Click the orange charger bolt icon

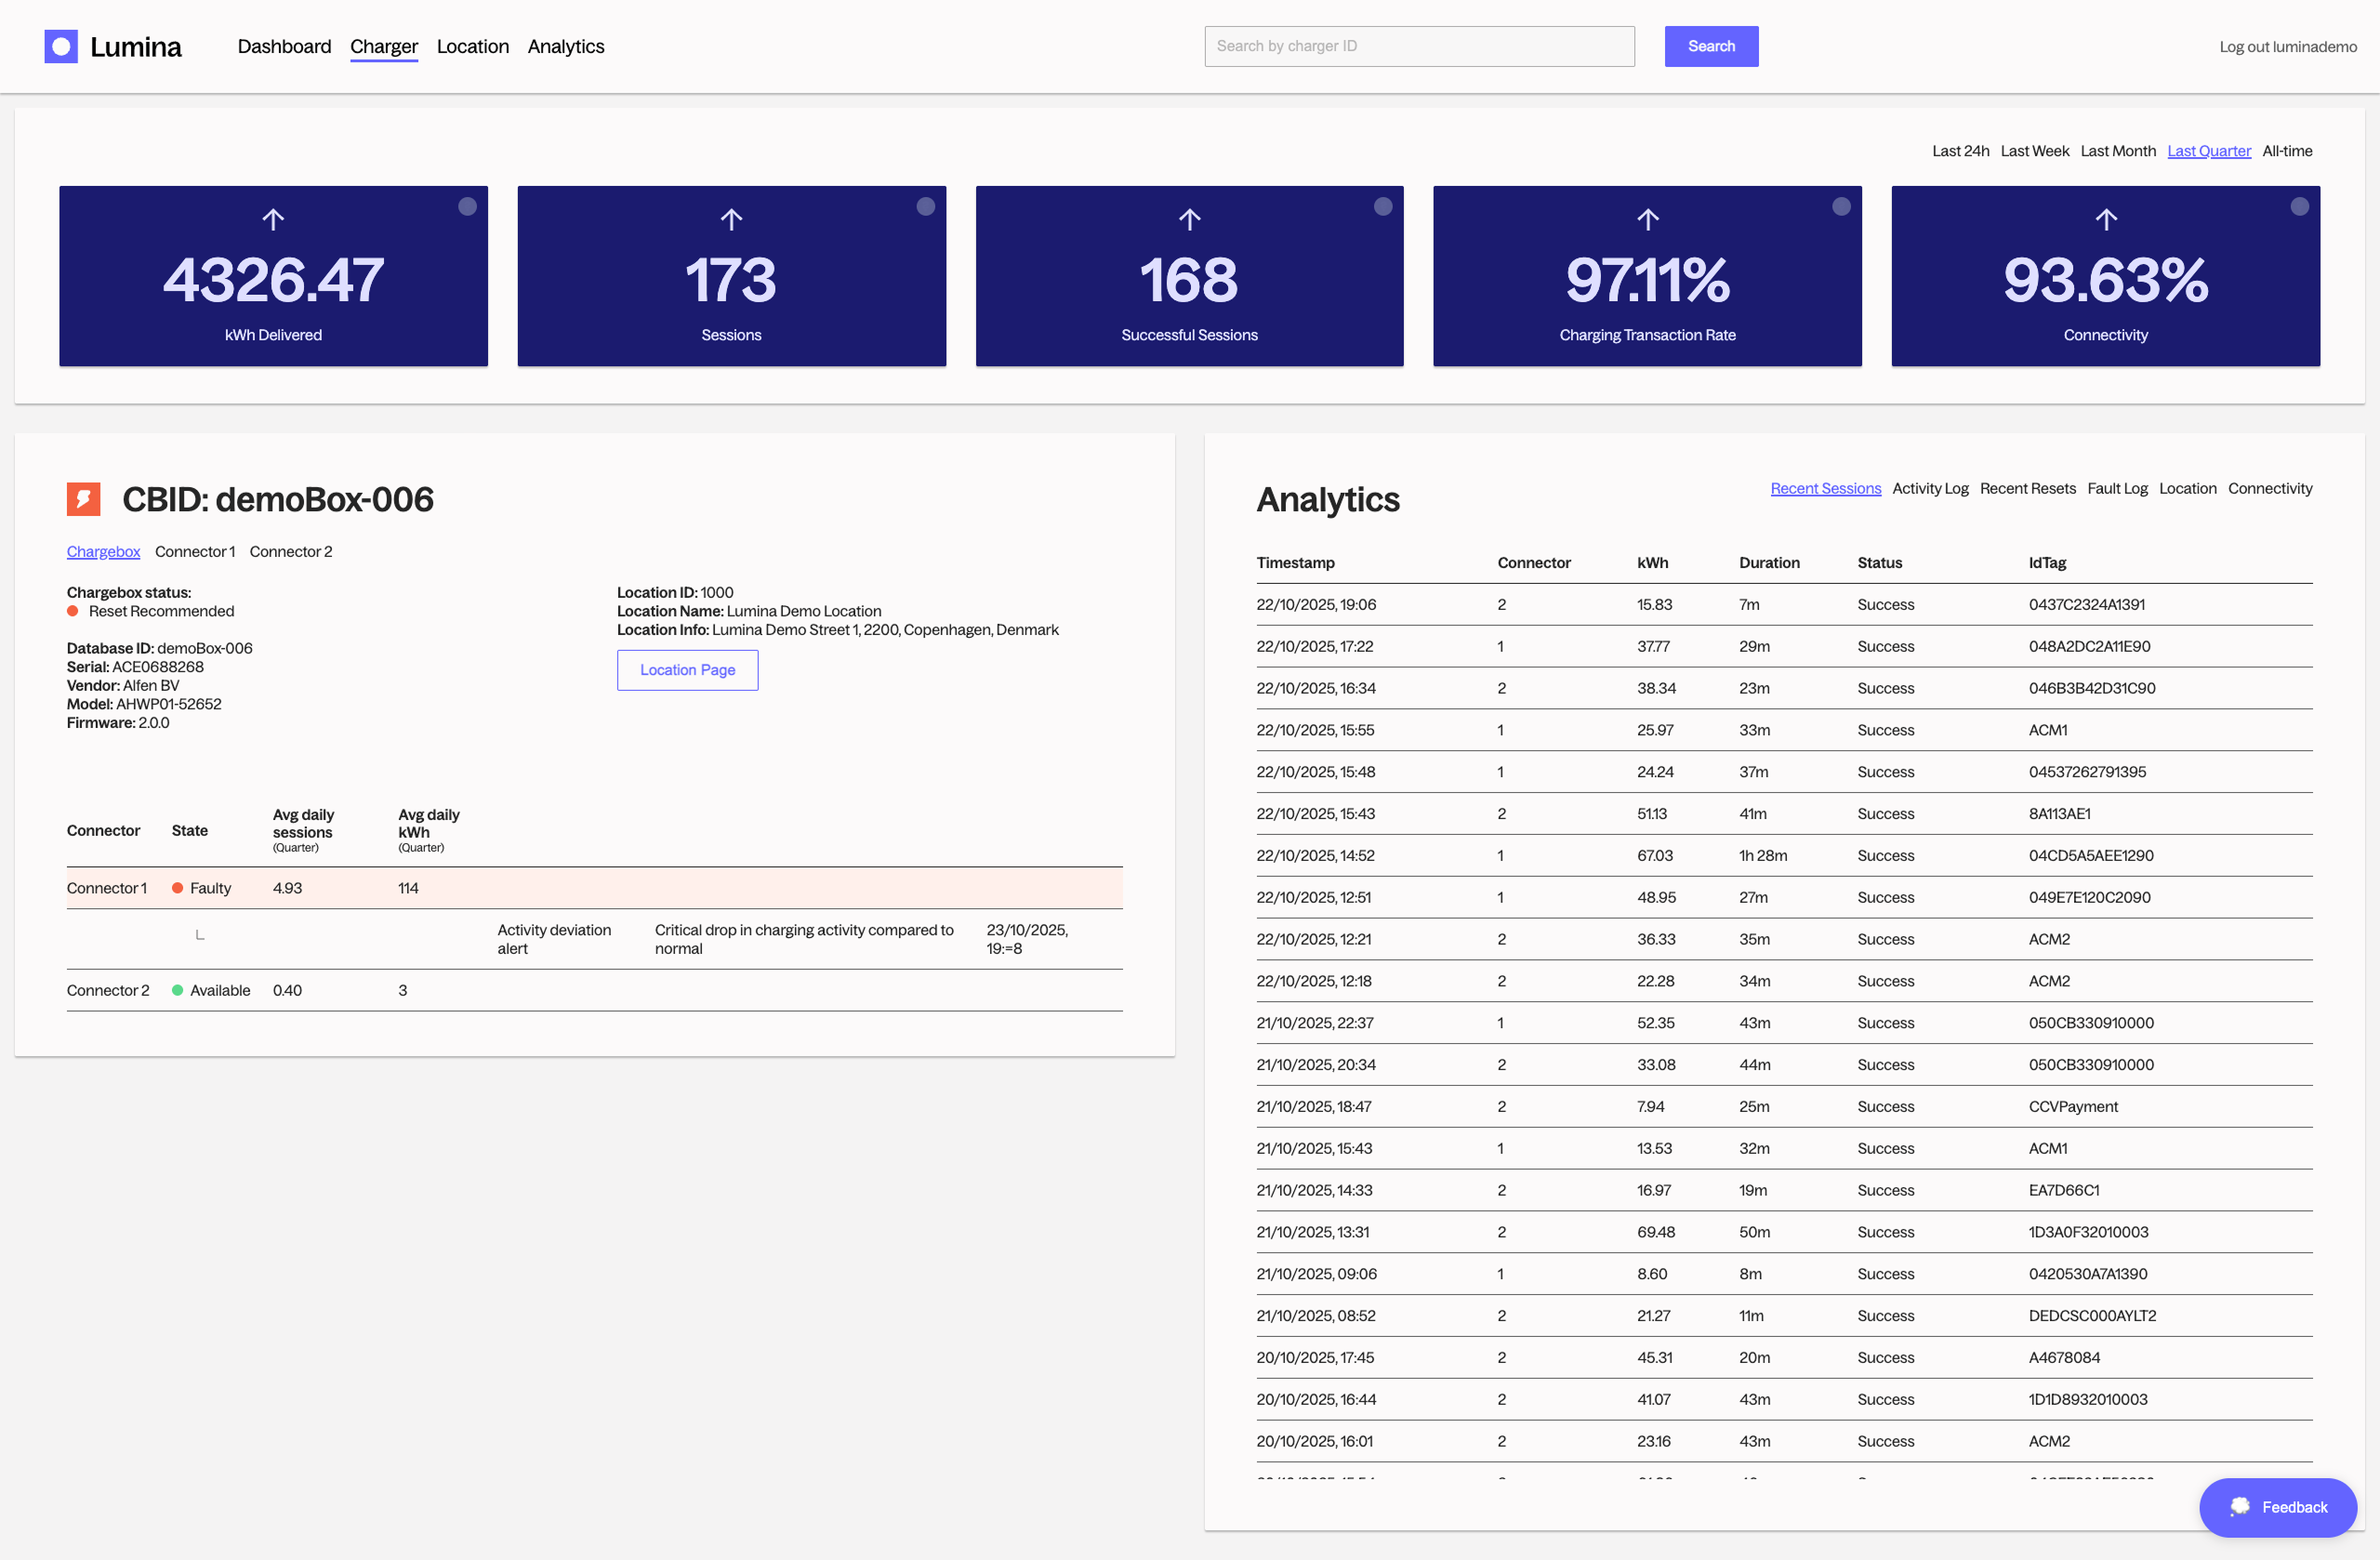tap(84, 499)
